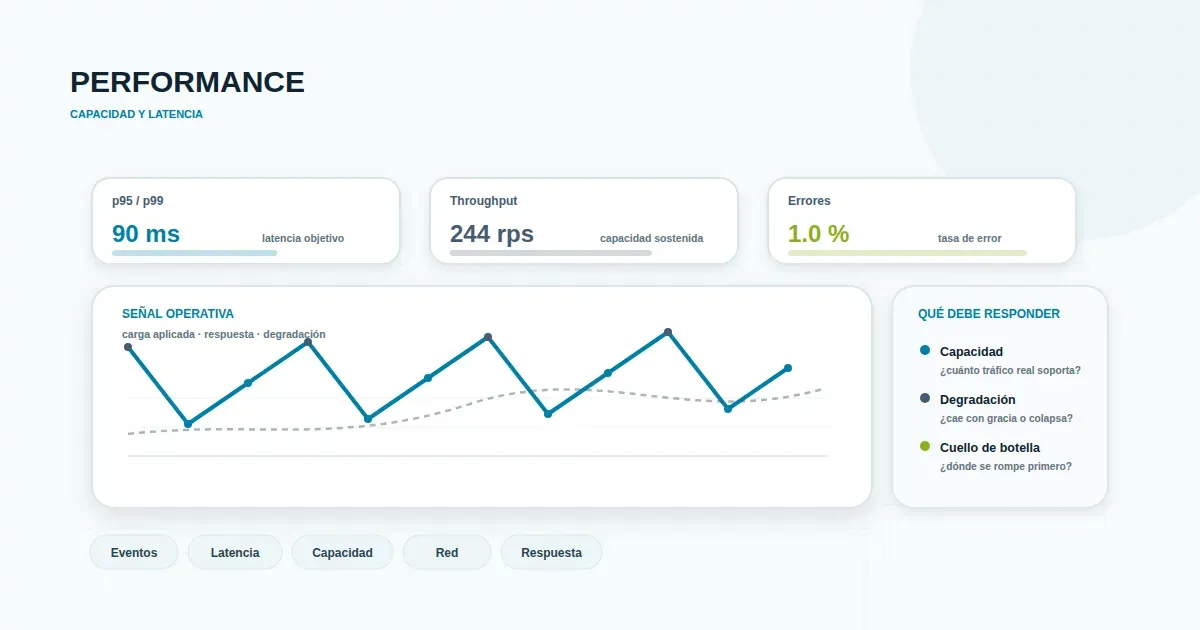Click ¿dónde se rompe primero? text

pyautogui.click(x=1006, y=466)
